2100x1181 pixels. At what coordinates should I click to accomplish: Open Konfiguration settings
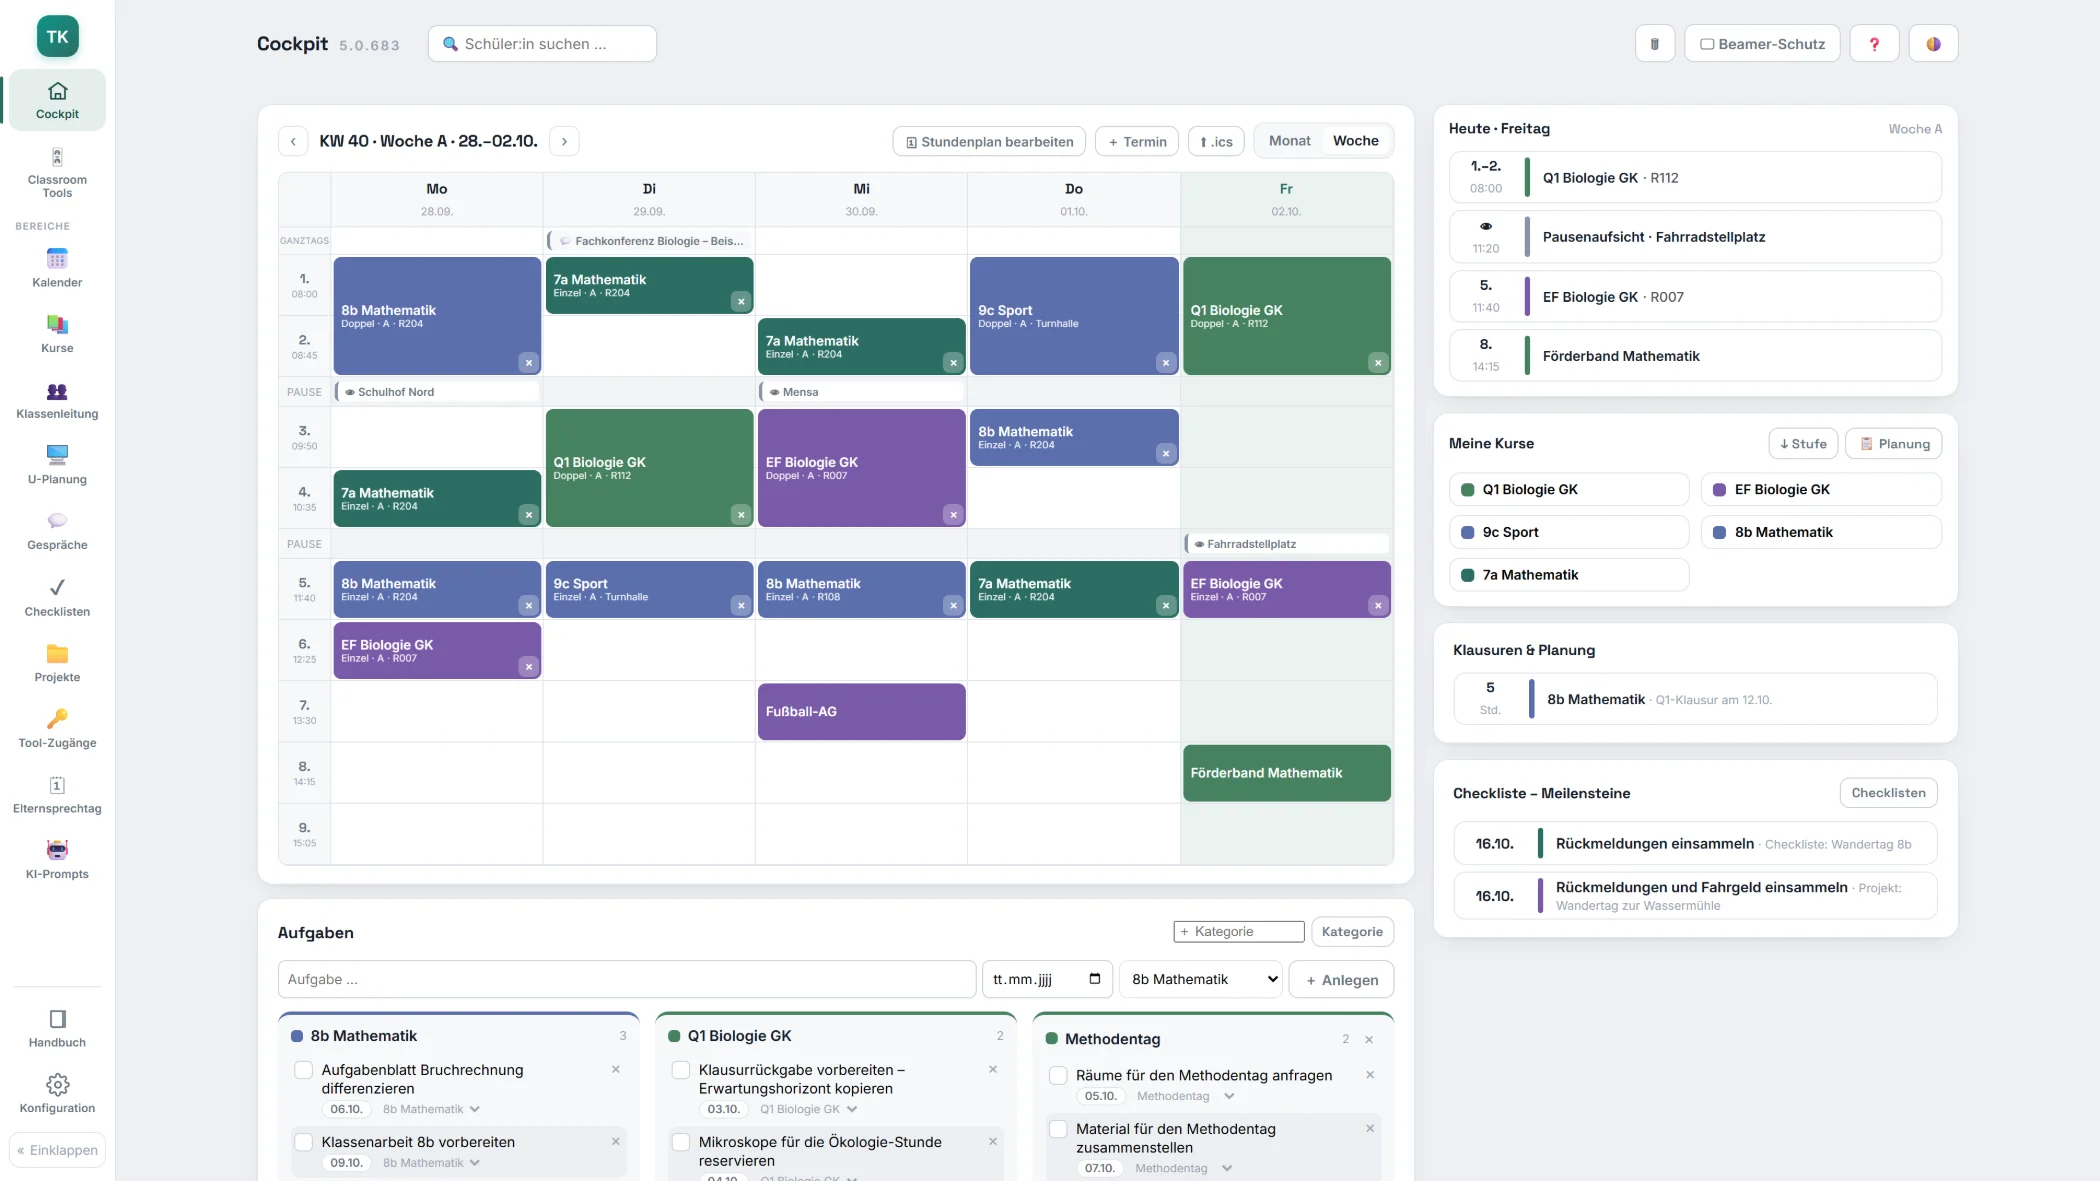coord(57,1095)
